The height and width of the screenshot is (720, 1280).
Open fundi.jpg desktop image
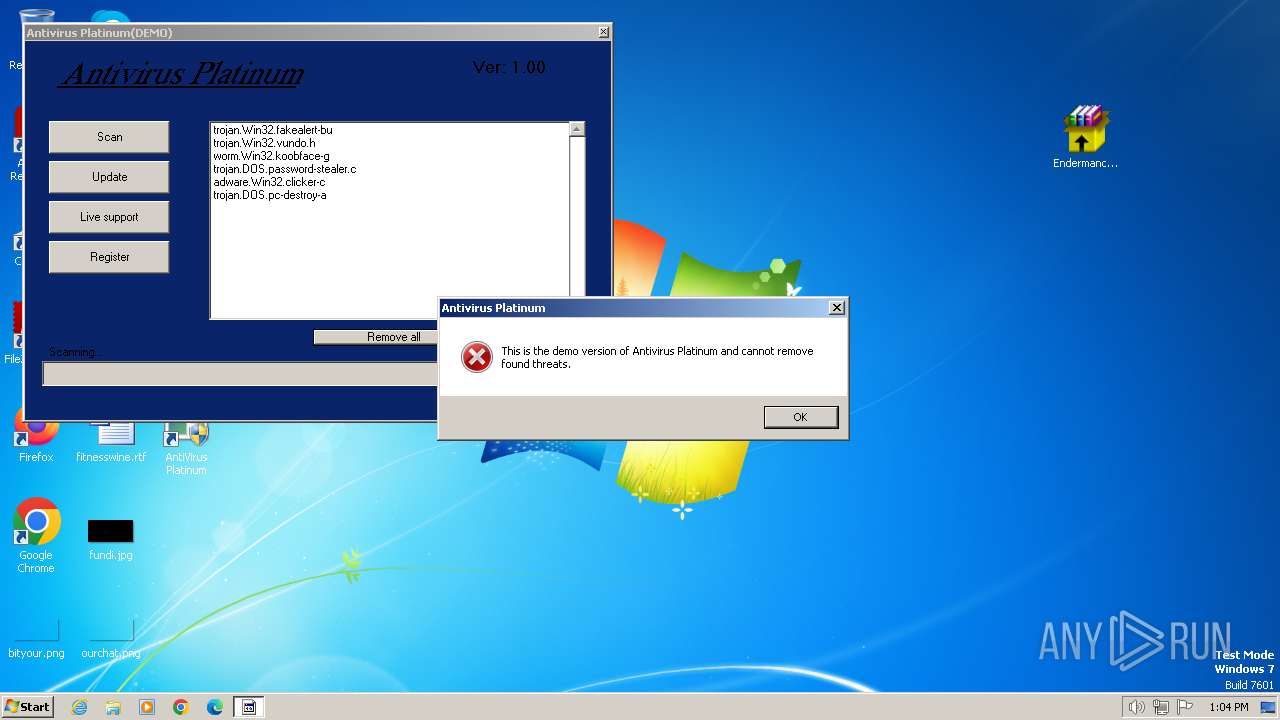point(111,538)
